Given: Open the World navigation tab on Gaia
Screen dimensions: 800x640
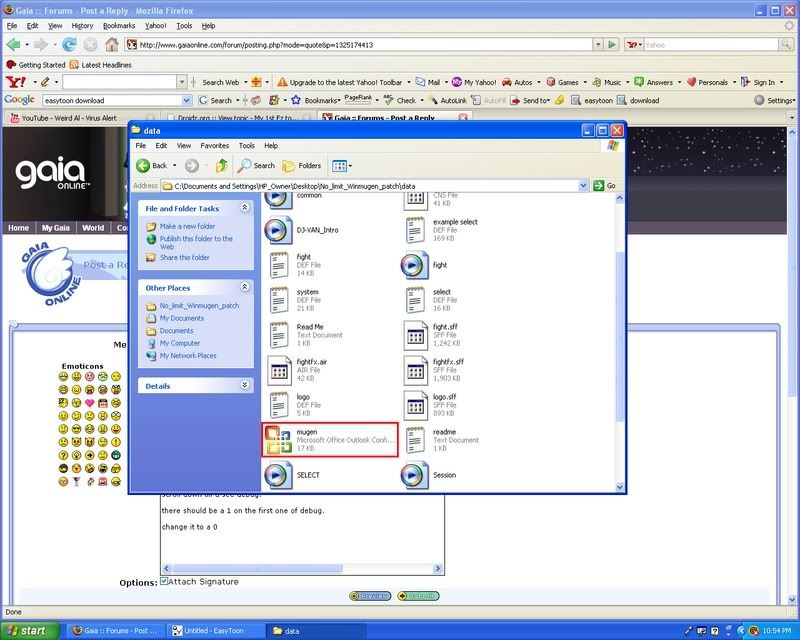Looking at the screenshot, I should [x=93, y=228].
